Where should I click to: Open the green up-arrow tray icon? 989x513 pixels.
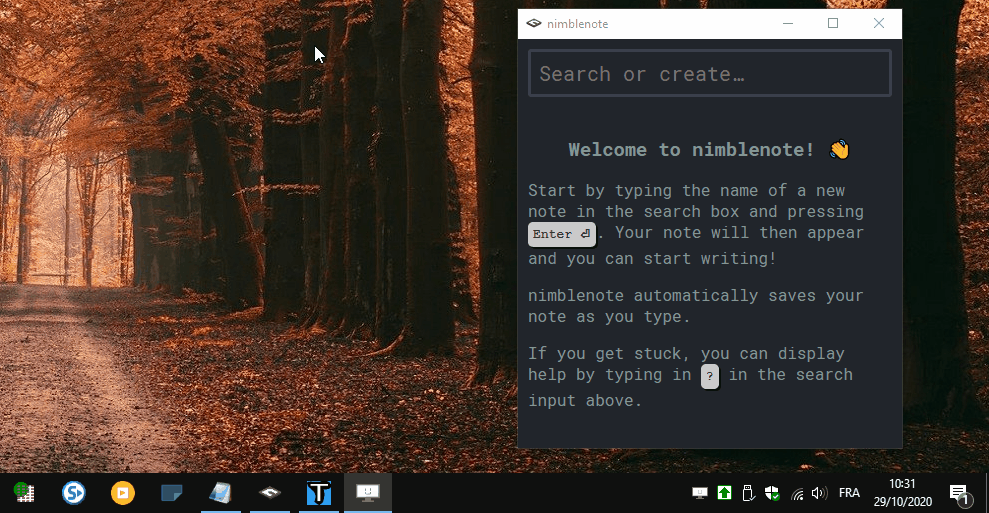[x=724, y=493]
